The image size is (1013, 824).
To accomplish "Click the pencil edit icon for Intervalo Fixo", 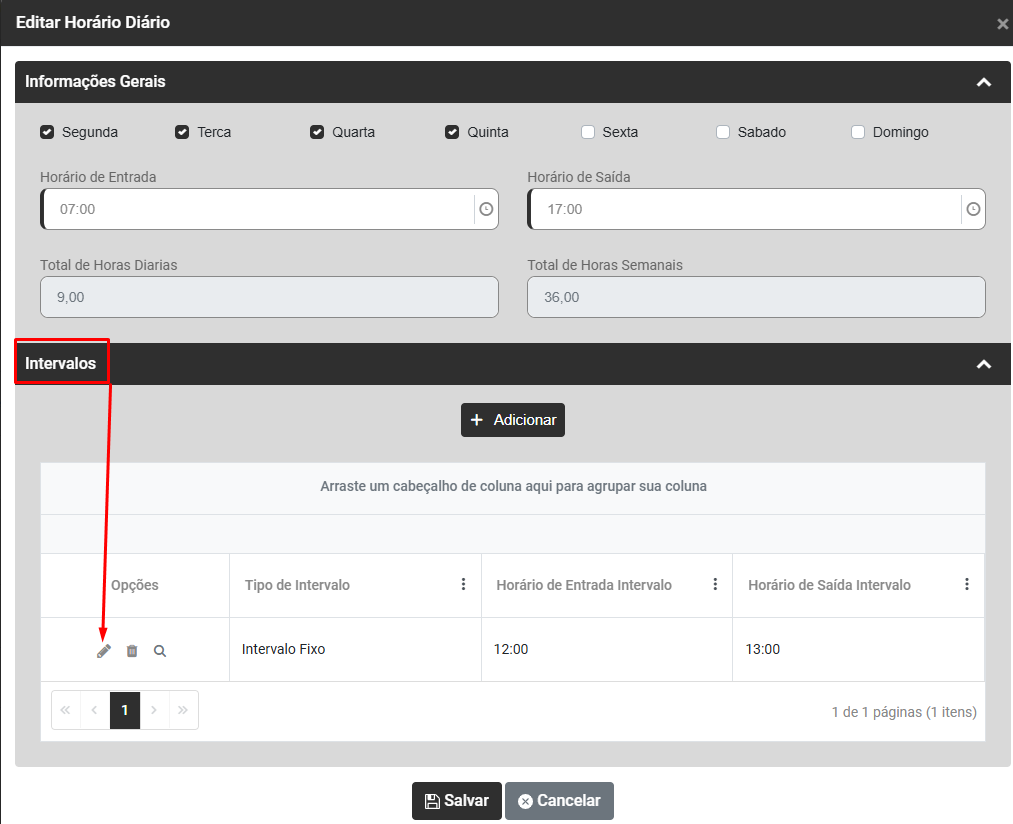I will [x=104, y=651].
